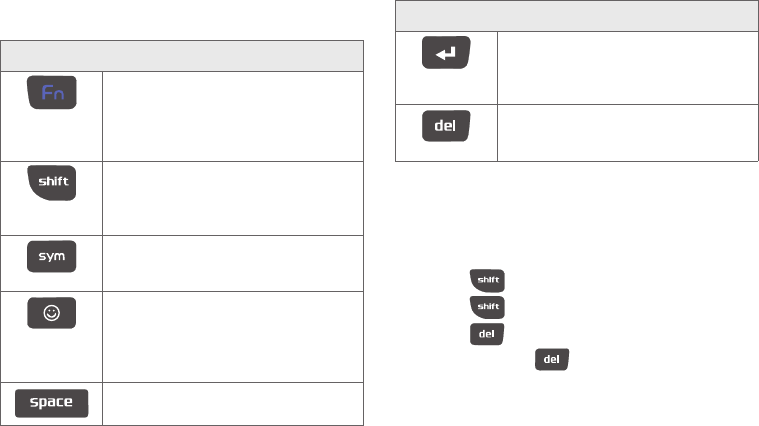The image size is (759, 426).
Task: Click the blue Fn key icon
Action: [x=52, y=92]
